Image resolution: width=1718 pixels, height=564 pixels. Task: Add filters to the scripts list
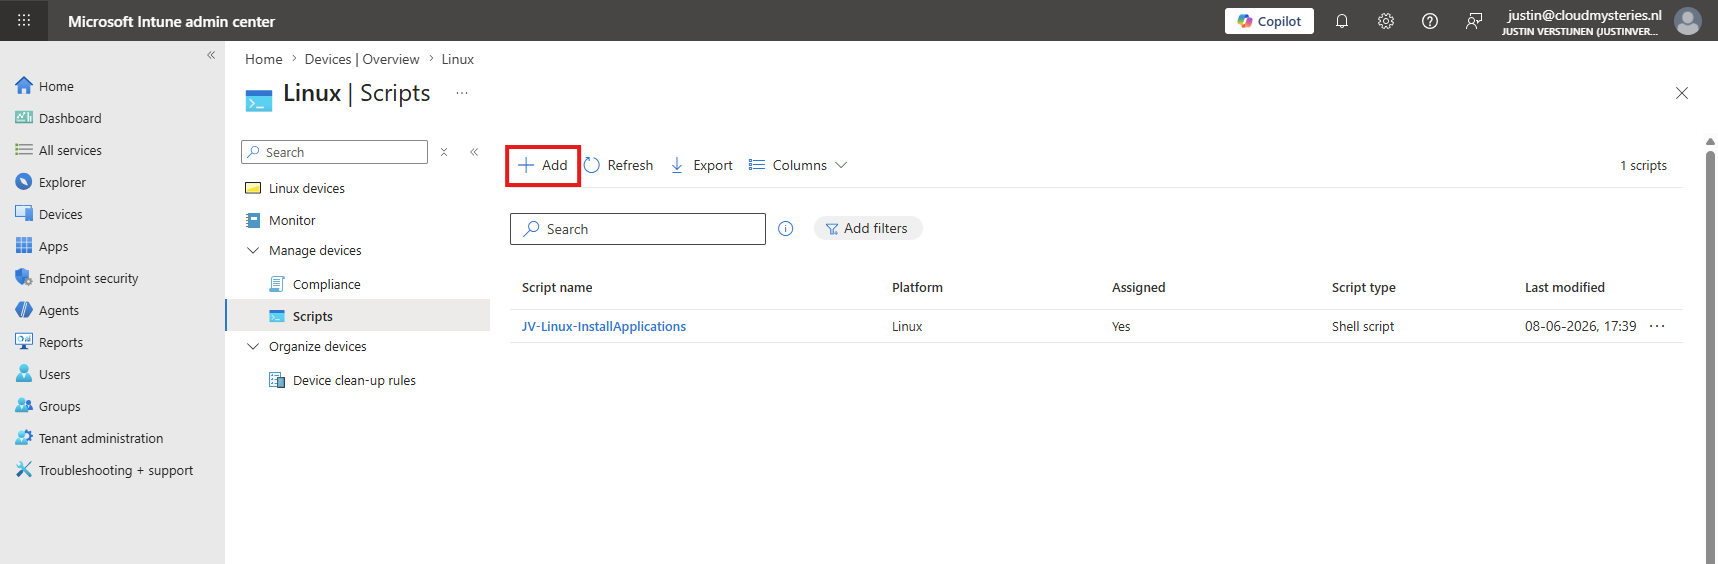coord(867,229)
